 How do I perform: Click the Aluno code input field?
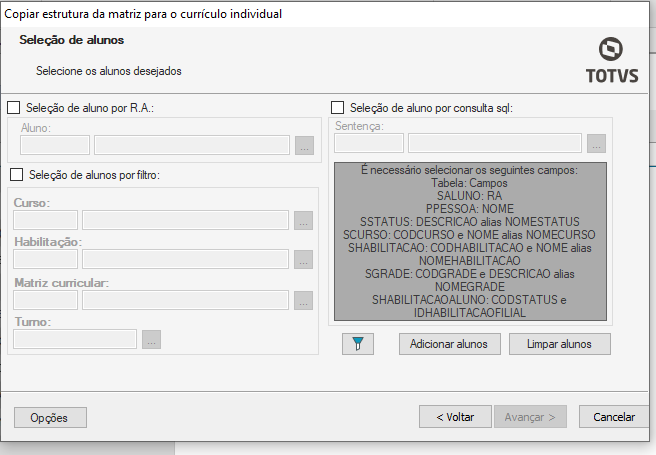point(55,145)
